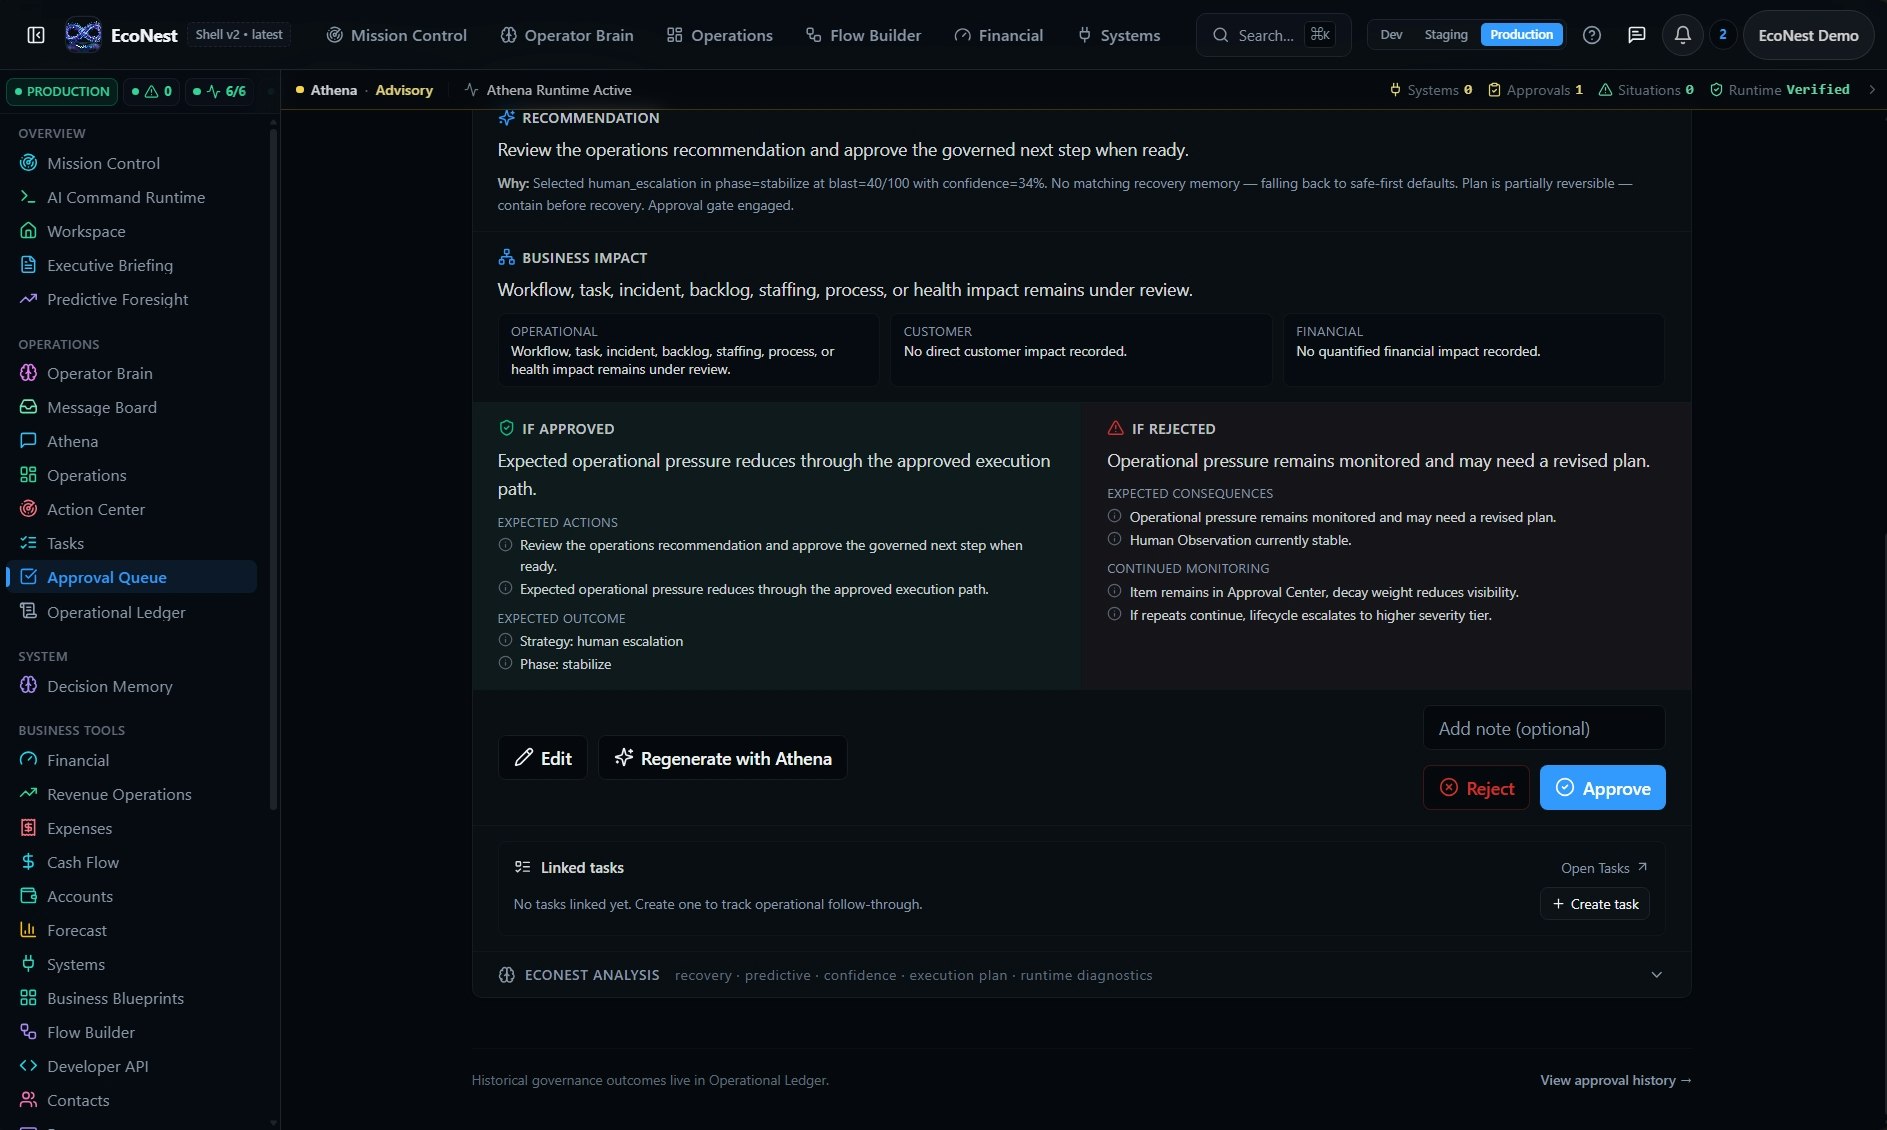The image size is (1887, 1130).
Task: Follow the View approval history link
Action: pos(1616,1080)
